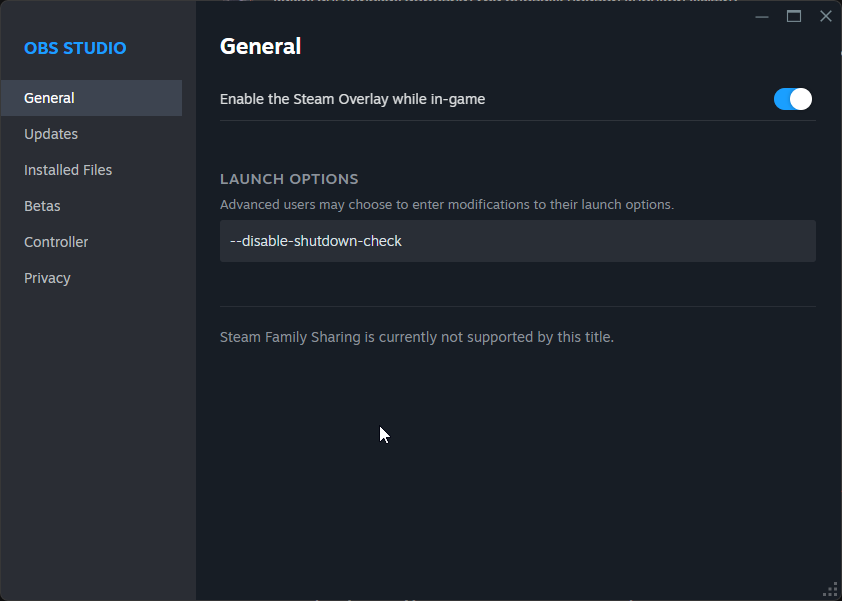
Task: Maximize the properties window
Action: pyautogui.click(x=794, y=16)
